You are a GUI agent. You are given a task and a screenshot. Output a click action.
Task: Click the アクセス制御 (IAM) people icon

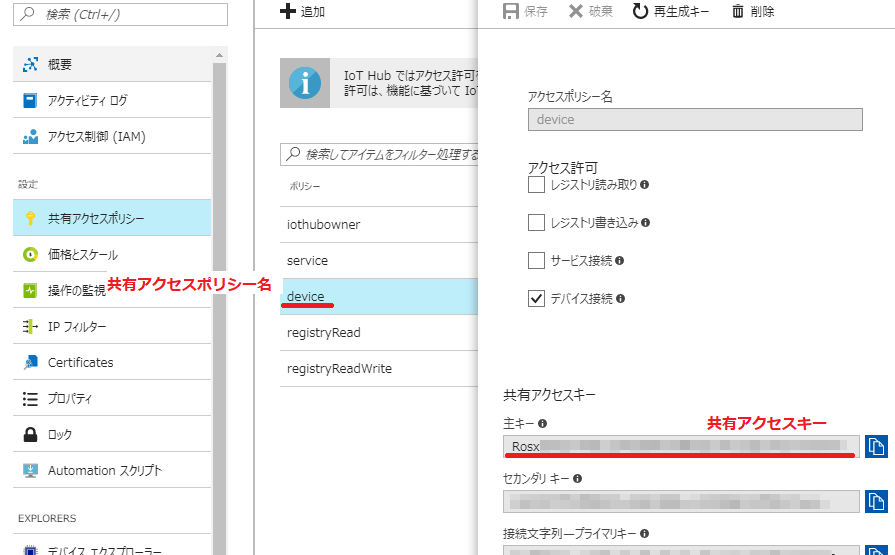[30, 136]
